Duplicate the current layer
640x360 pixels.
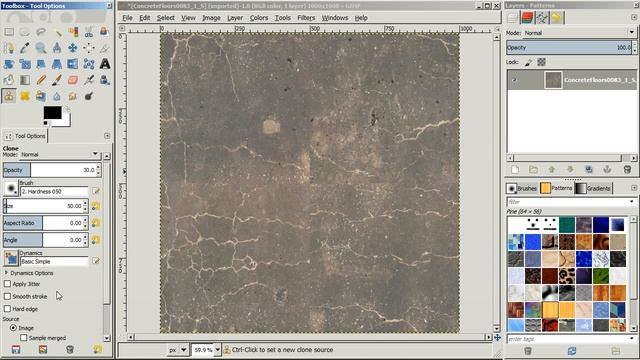(589, 169)
